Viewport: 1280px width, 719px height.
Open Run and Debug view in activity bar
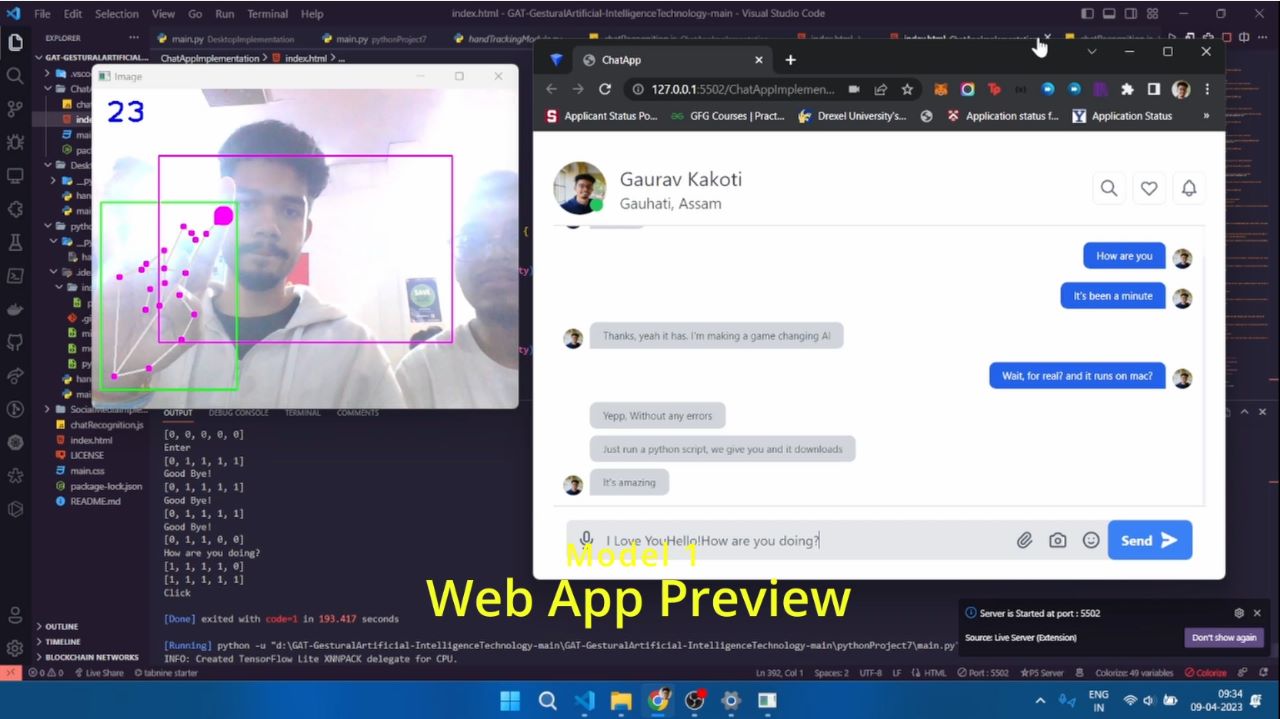pyautogui.click(x=15, y=142)
